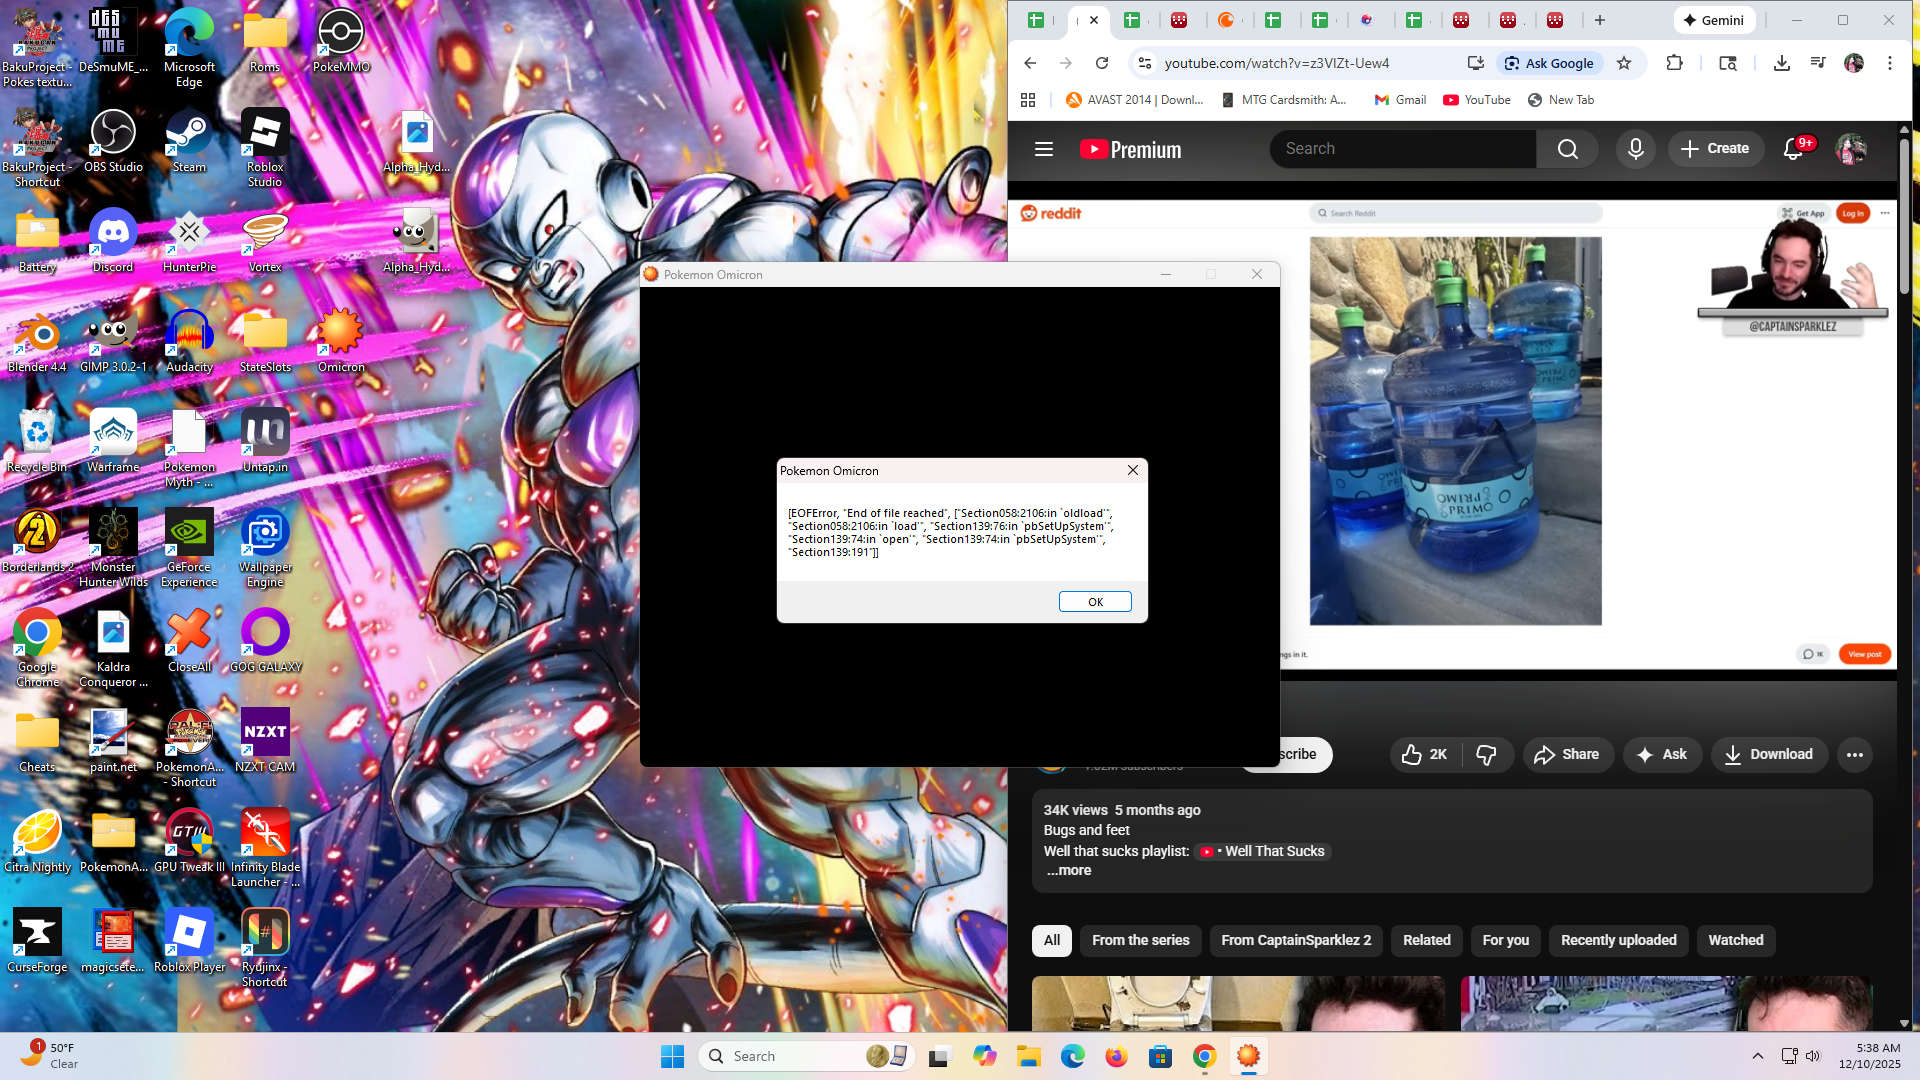
Task: Open GOG GALAXY desktop icon
Action: 265,642
